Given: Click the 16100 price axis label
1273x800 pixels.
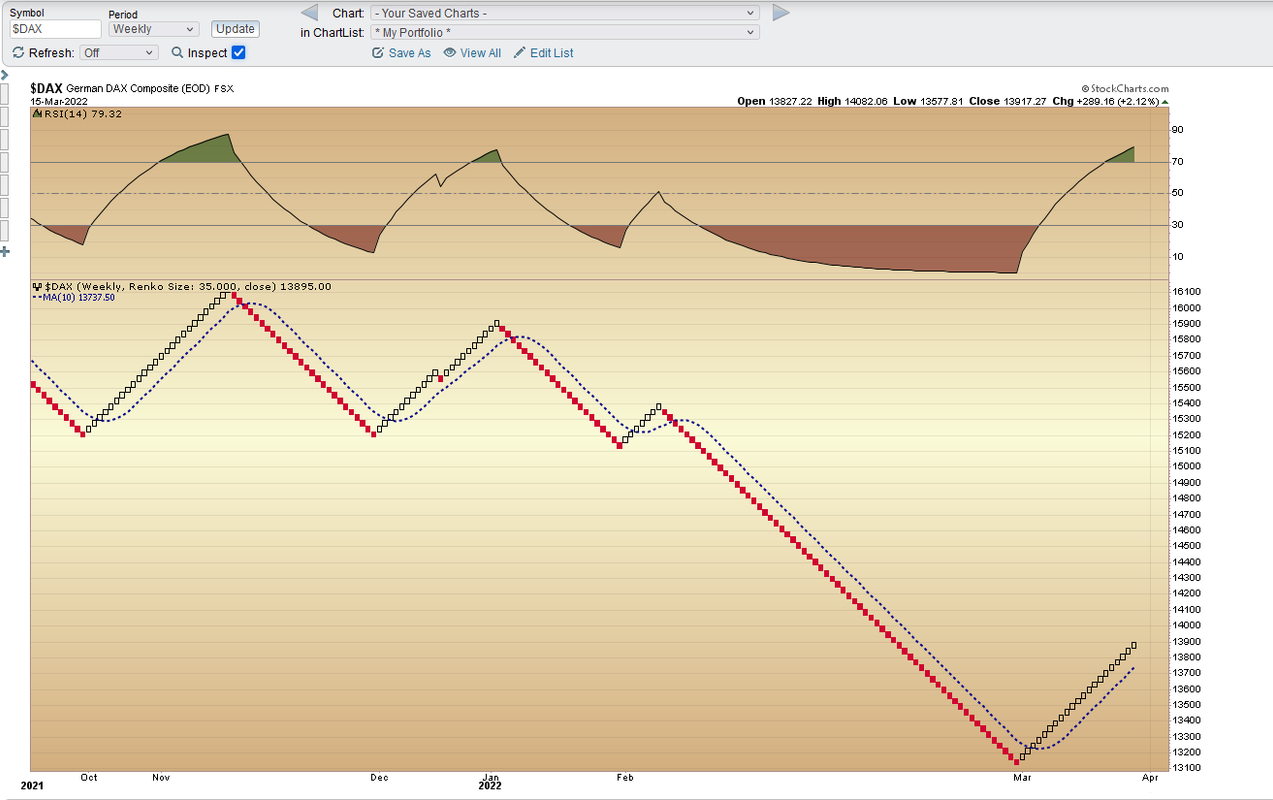Looking at the screenshot, I should pyautogui.click(x=1186, y=292).
